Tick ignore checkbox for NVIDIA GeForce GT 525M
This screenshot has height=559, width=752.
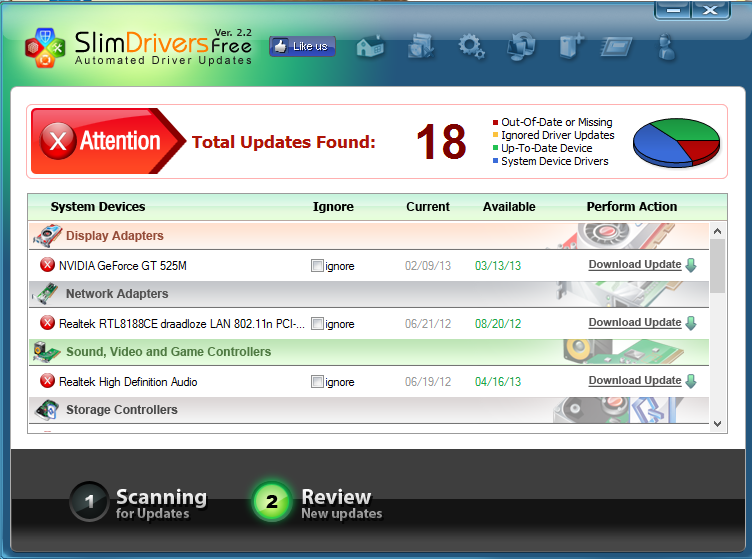tap(317, 266)
